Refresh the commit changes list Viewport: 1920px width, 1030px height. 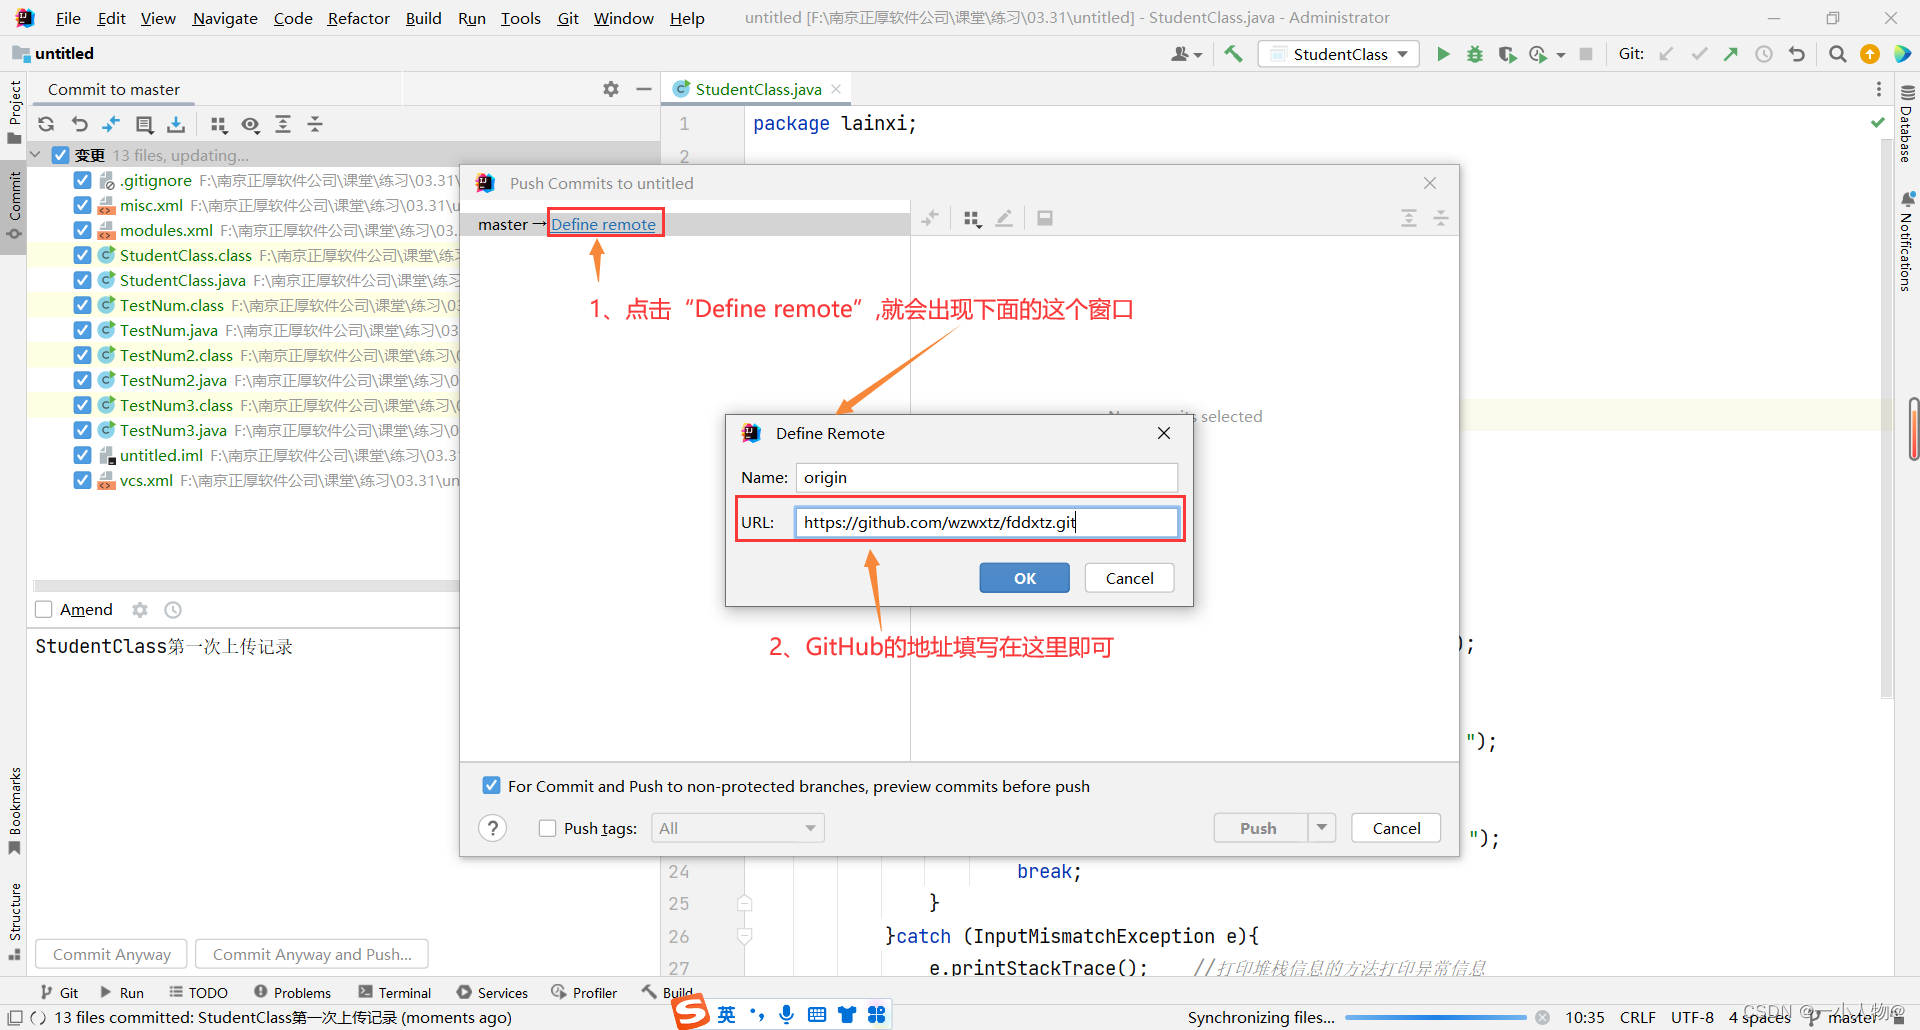coord(46,124)
